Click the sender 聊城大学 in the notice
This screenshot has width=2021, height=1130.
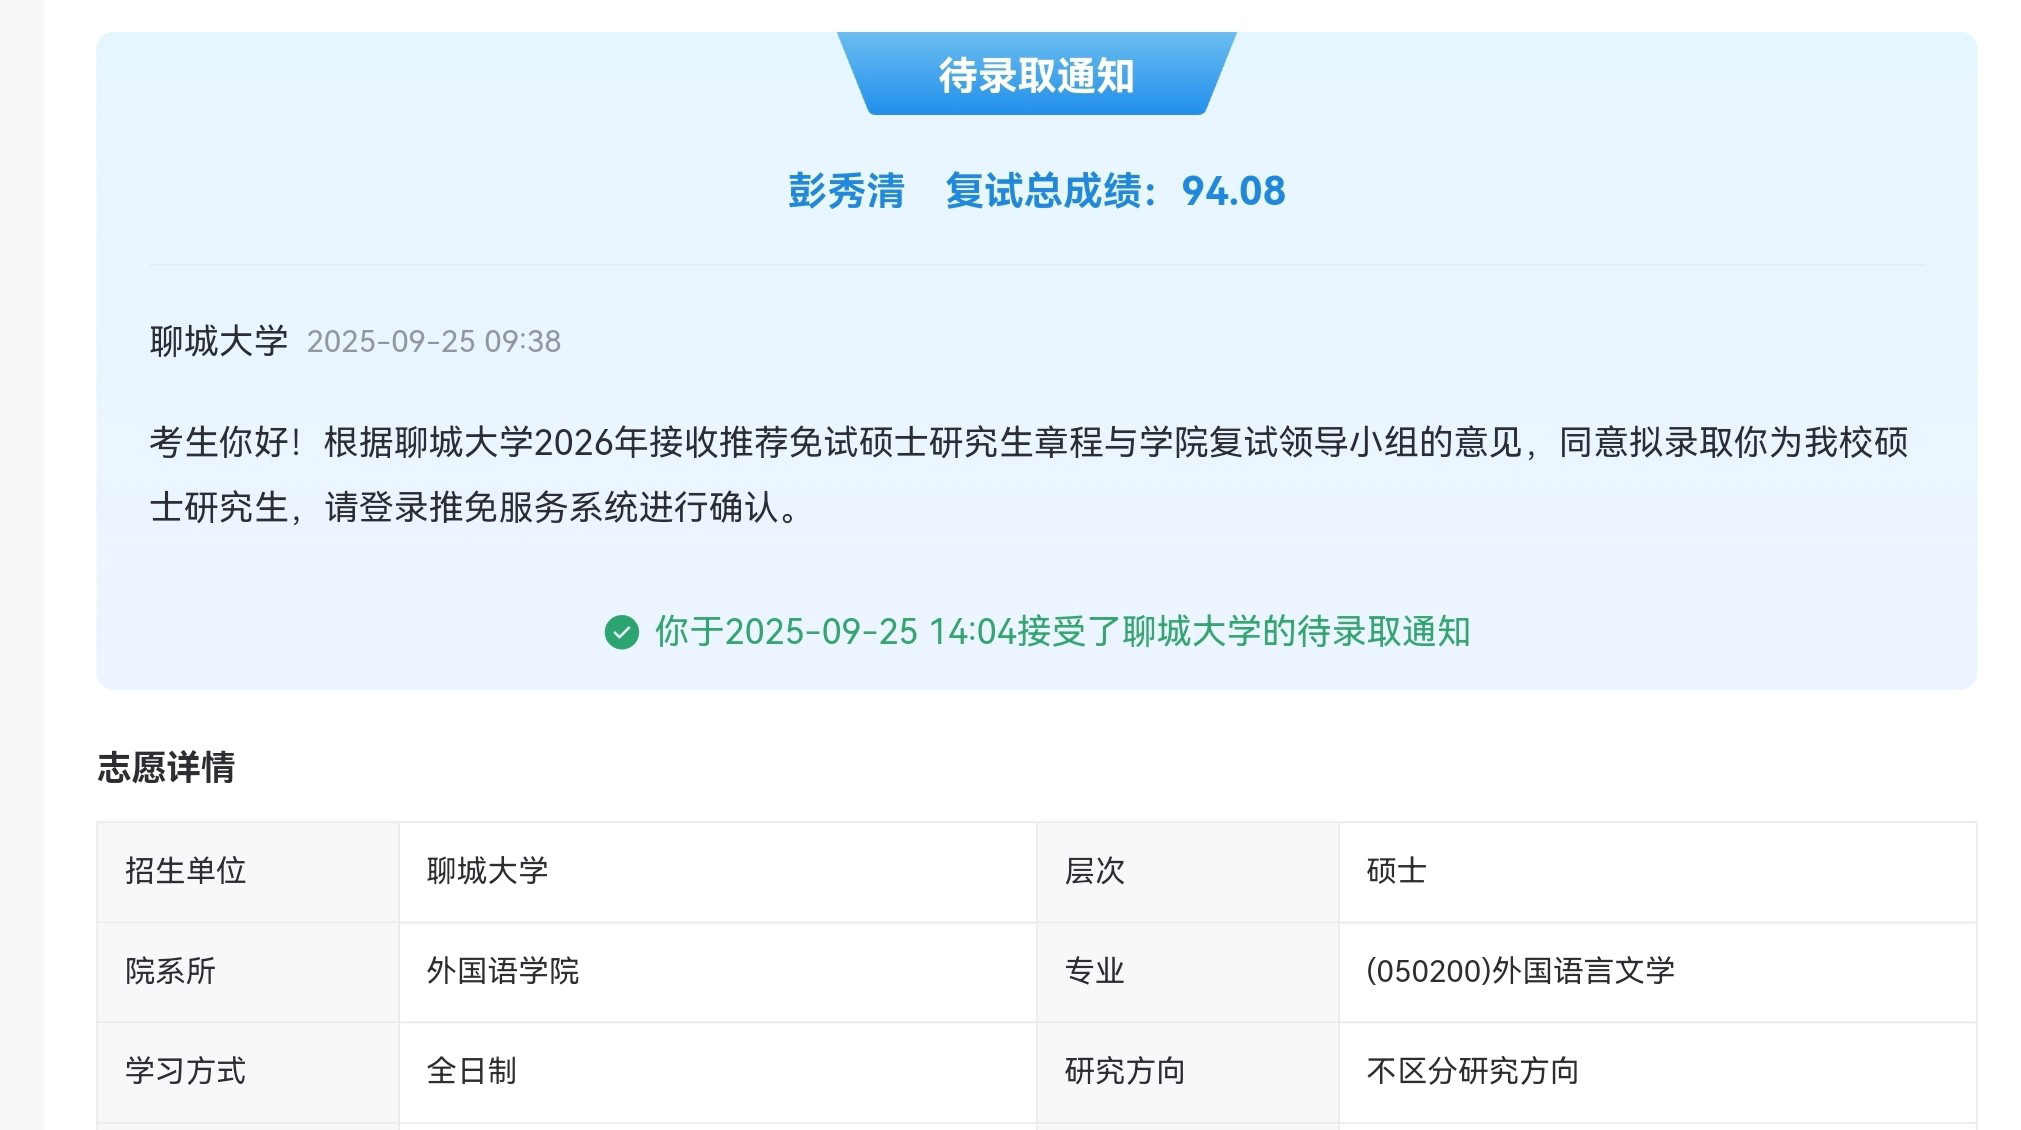coord(219,341)
